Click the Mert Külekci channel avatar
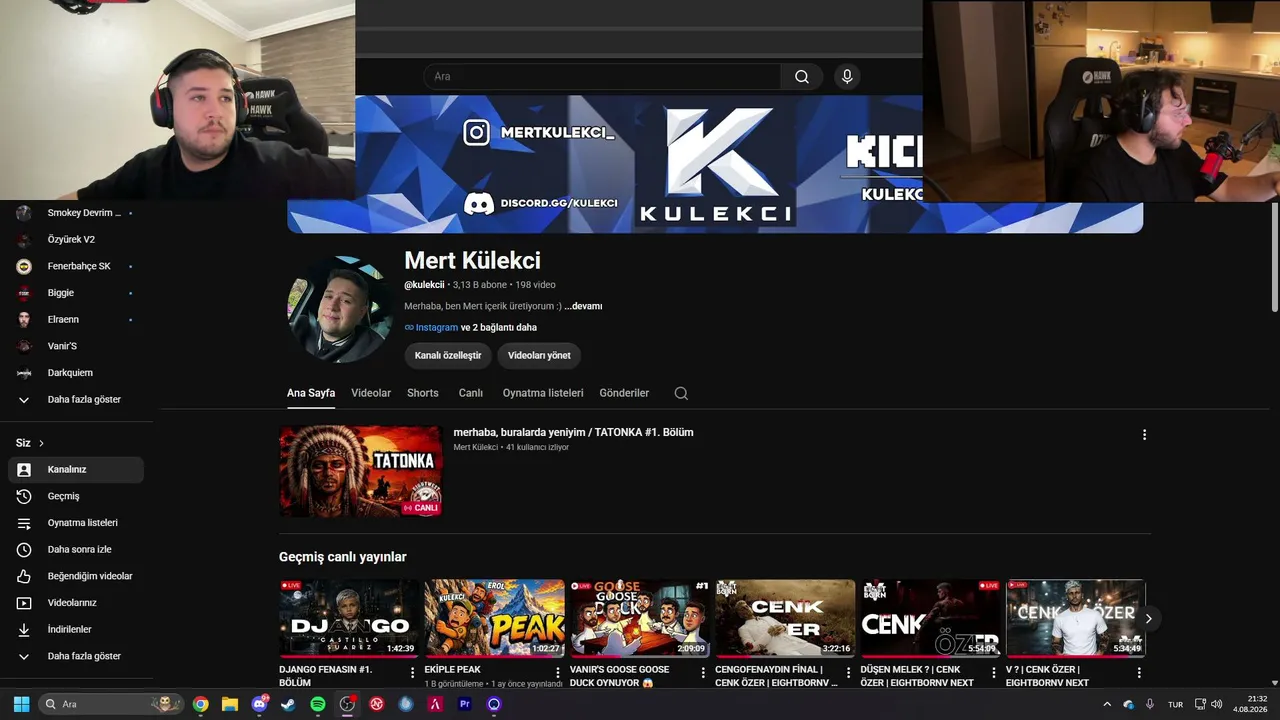Screen dimensions: 1280x720 341,309
